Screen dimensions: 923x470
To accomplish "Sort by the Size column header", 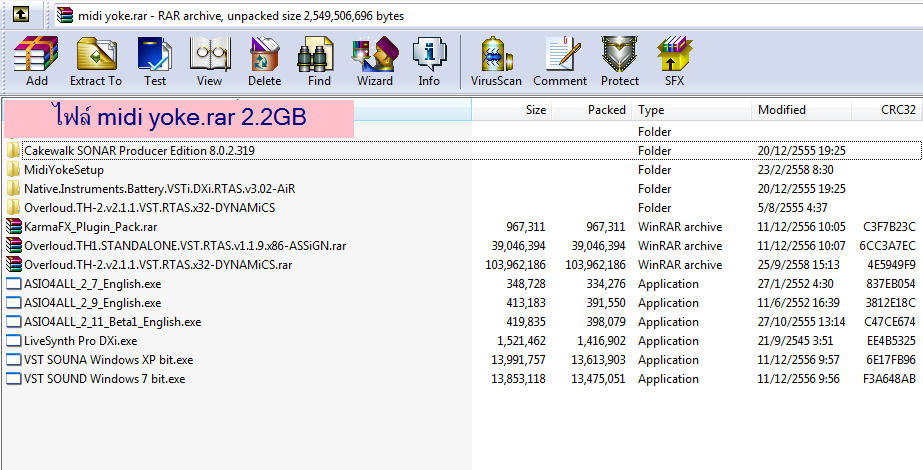I will click(x=511, y=110).
